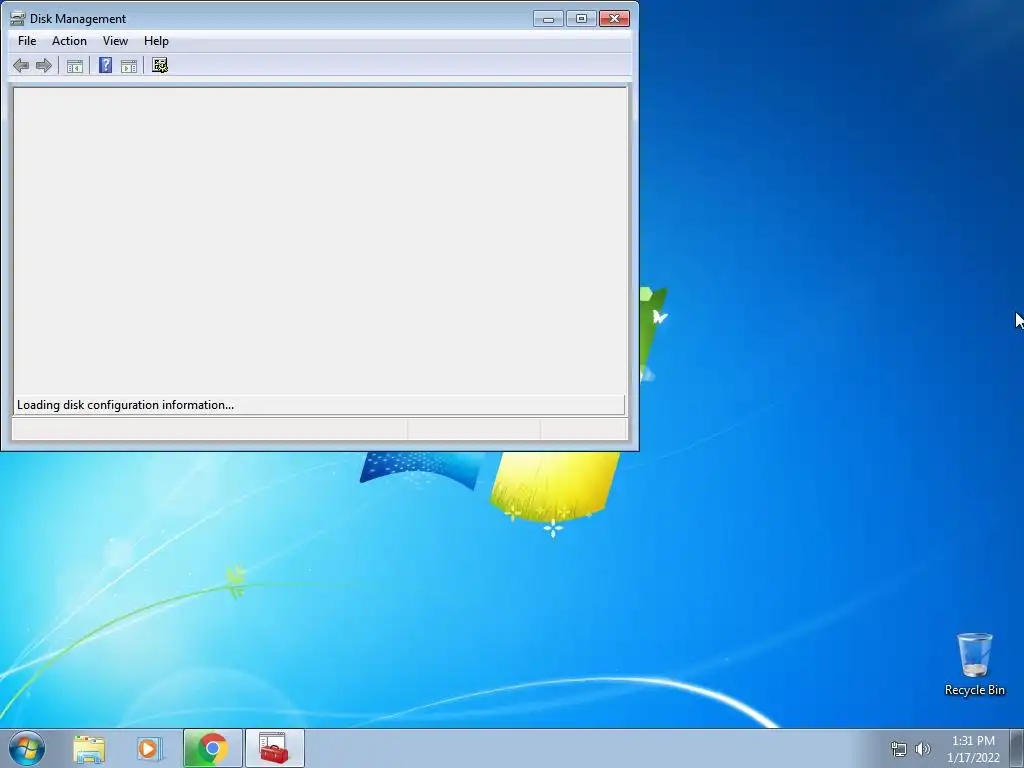Viewport: 1024px width, 768px height.
Task: Click the Forward arrow in Disk Management toolbar
Action: click(x=44, y=65)
